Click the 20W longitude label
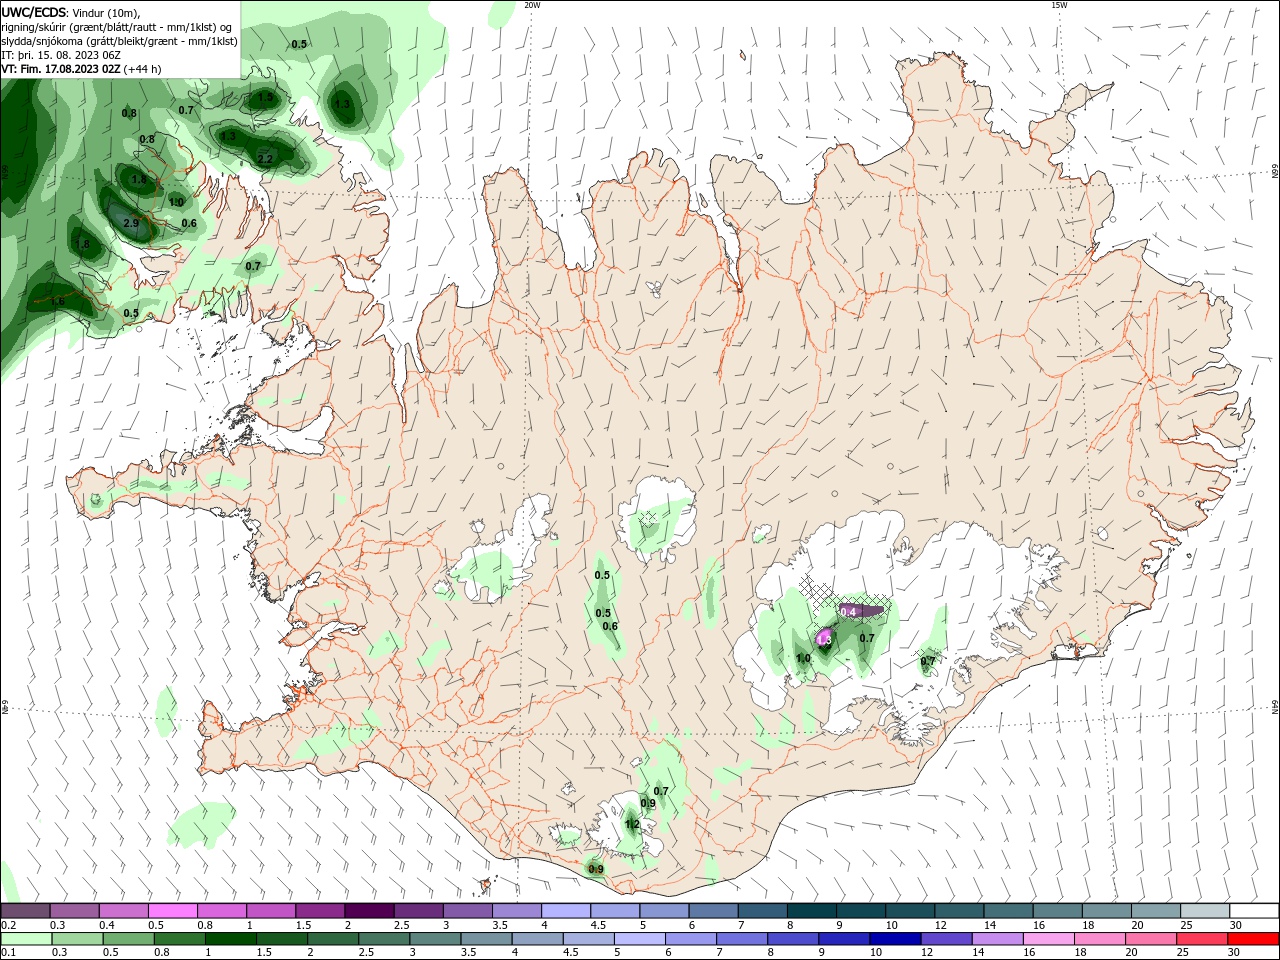Viewport: 1280px width, 960px height. pyautogui.click(x=532, y=5)
